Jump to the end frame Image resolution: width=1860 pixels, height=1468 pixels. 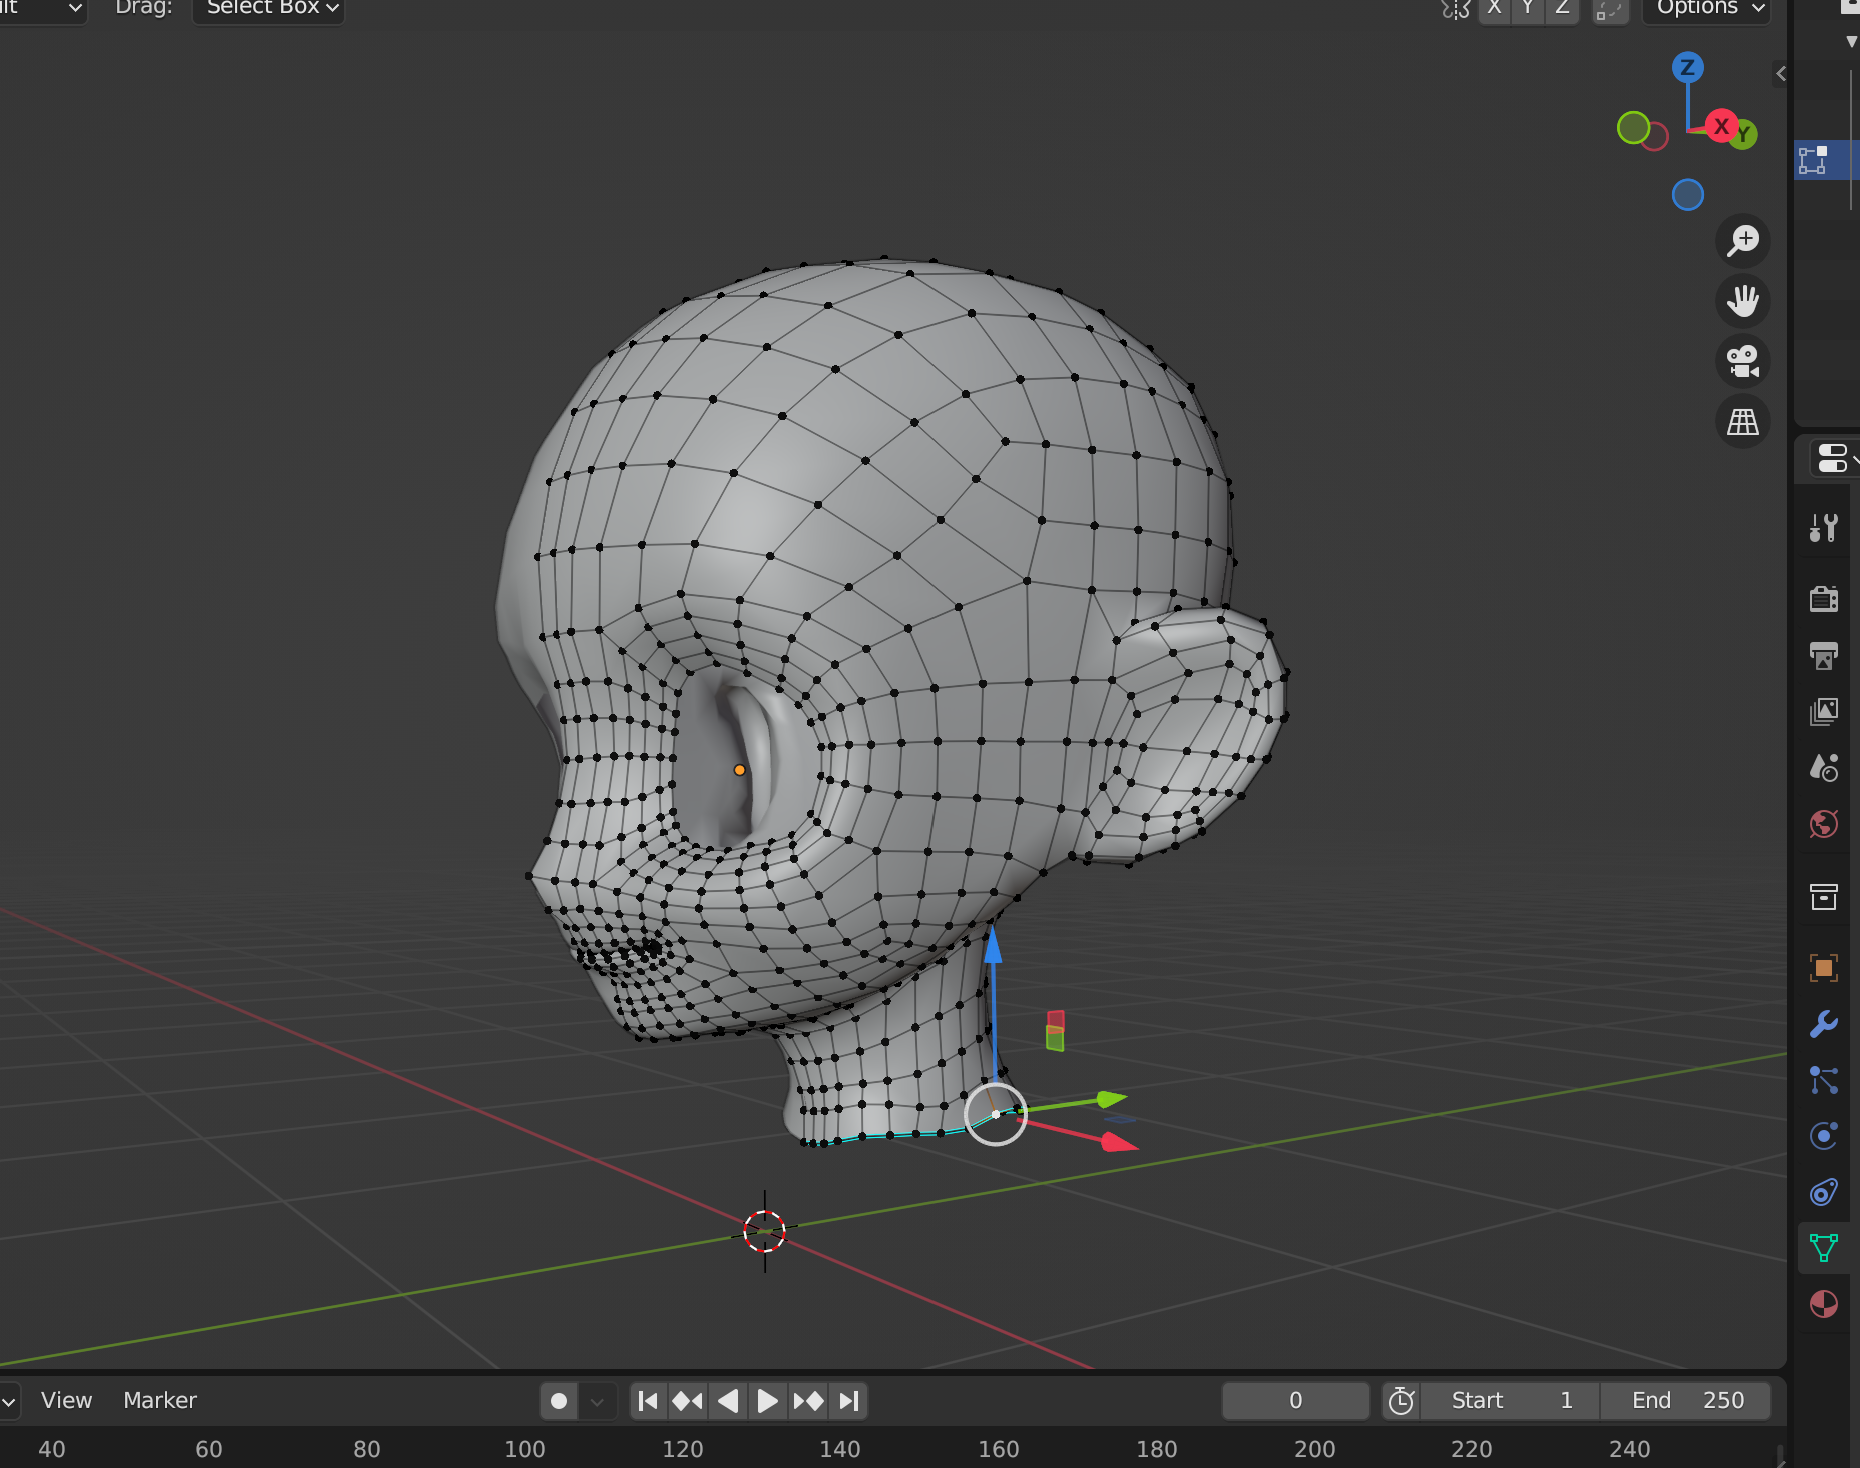click(x=848, y=1401)
